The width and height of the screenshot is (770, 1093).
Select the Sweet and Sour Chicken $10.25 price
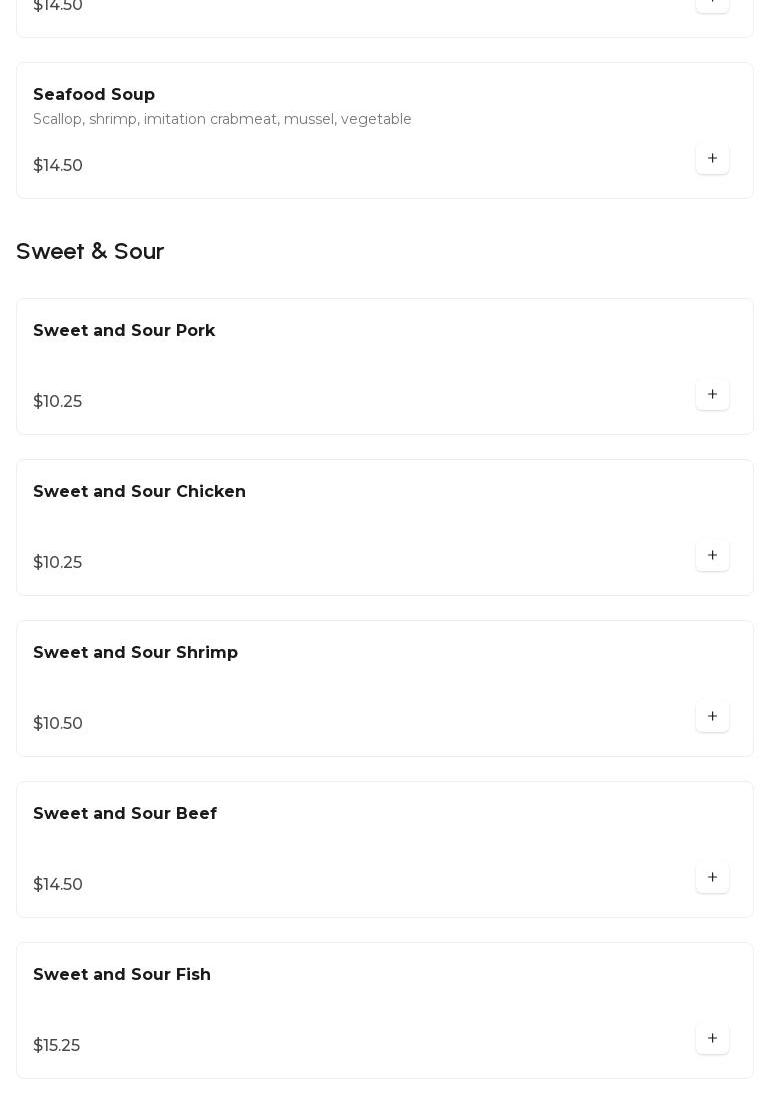click(x=58, y=563)
